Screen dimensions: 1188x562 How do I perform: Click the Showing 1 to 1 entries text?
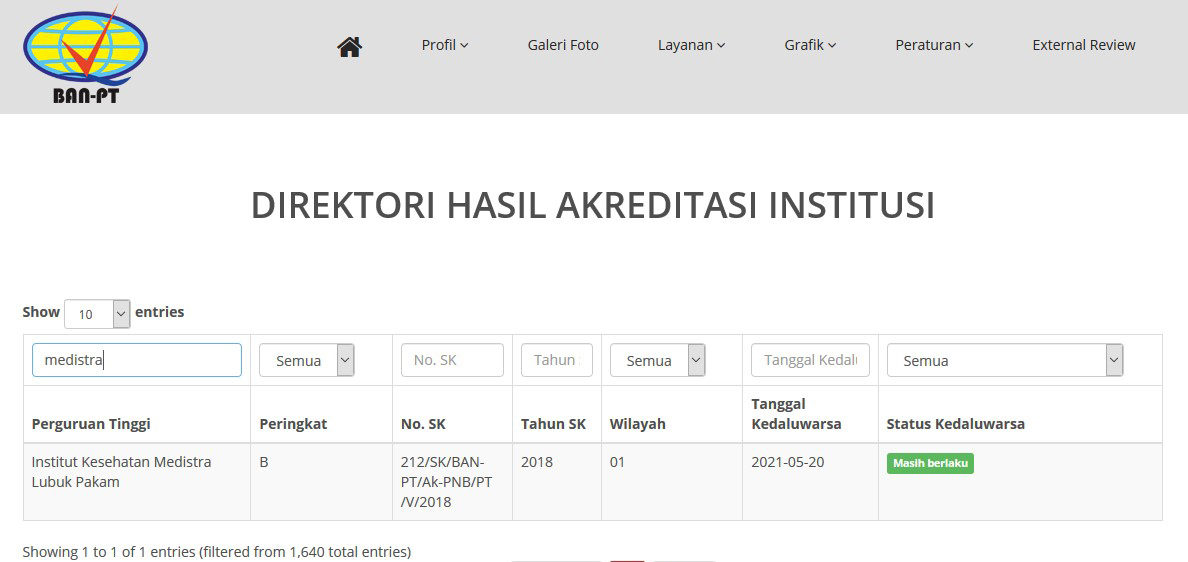[217, 552]
